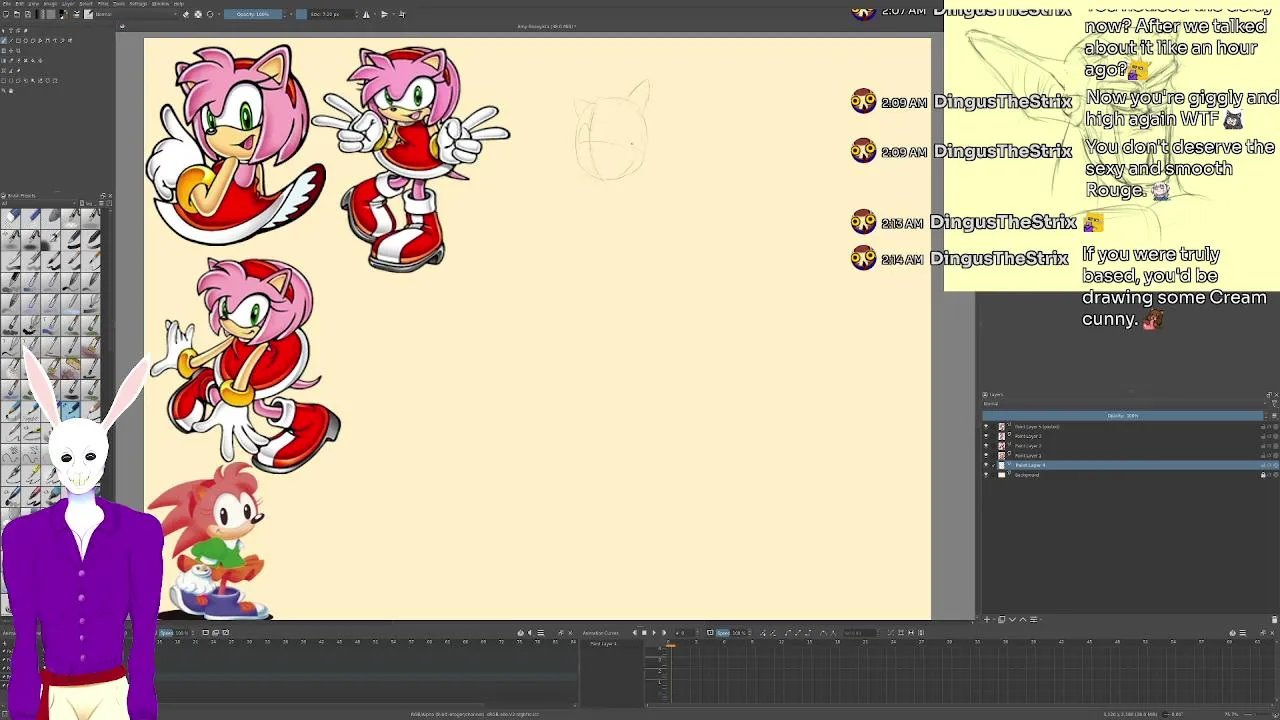Open the File menu
Screen dimensions: 1280x720
tap(6, 4)
